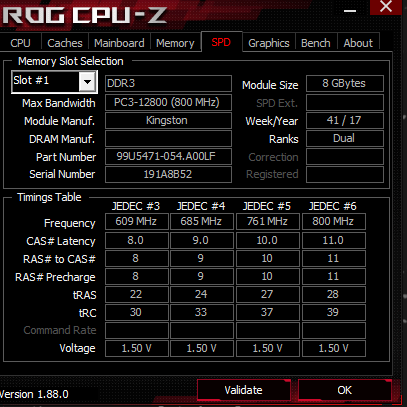
Task: Click the JEDEC #6 800 MHz frequency cell
Action: coord(334,221)
